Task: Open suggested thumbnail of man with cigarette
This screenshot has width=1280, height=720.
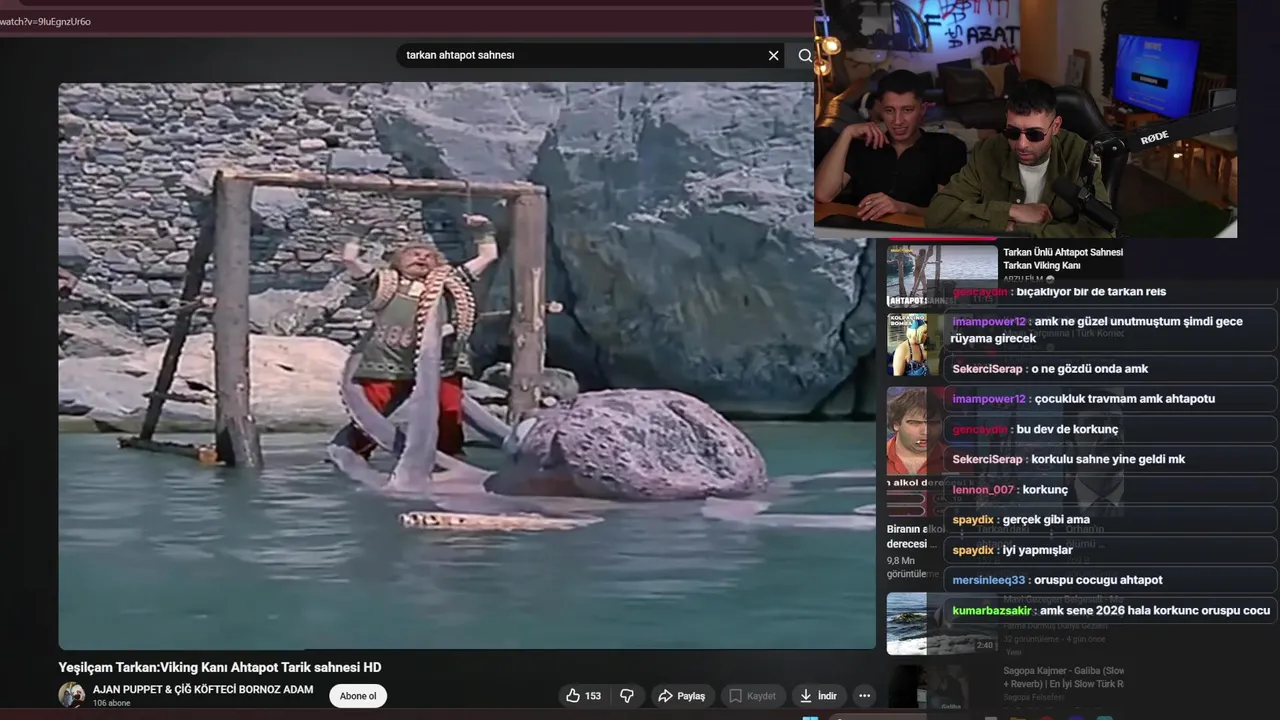Action: 914,430
